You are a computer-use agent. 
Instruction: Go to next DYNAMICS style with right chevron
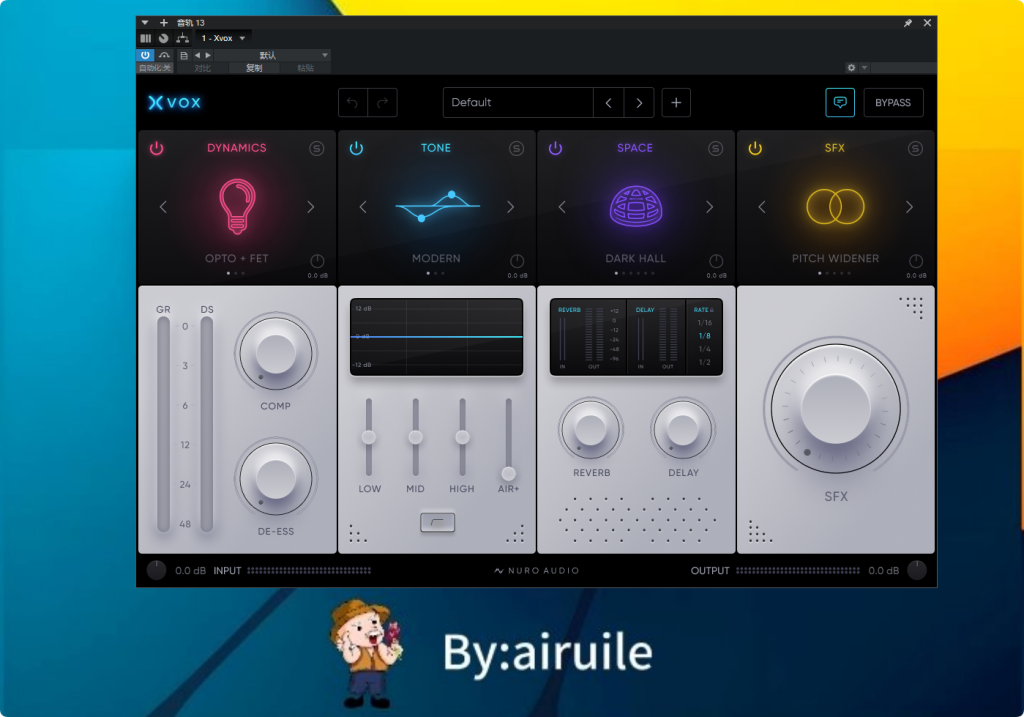(311, 207)
